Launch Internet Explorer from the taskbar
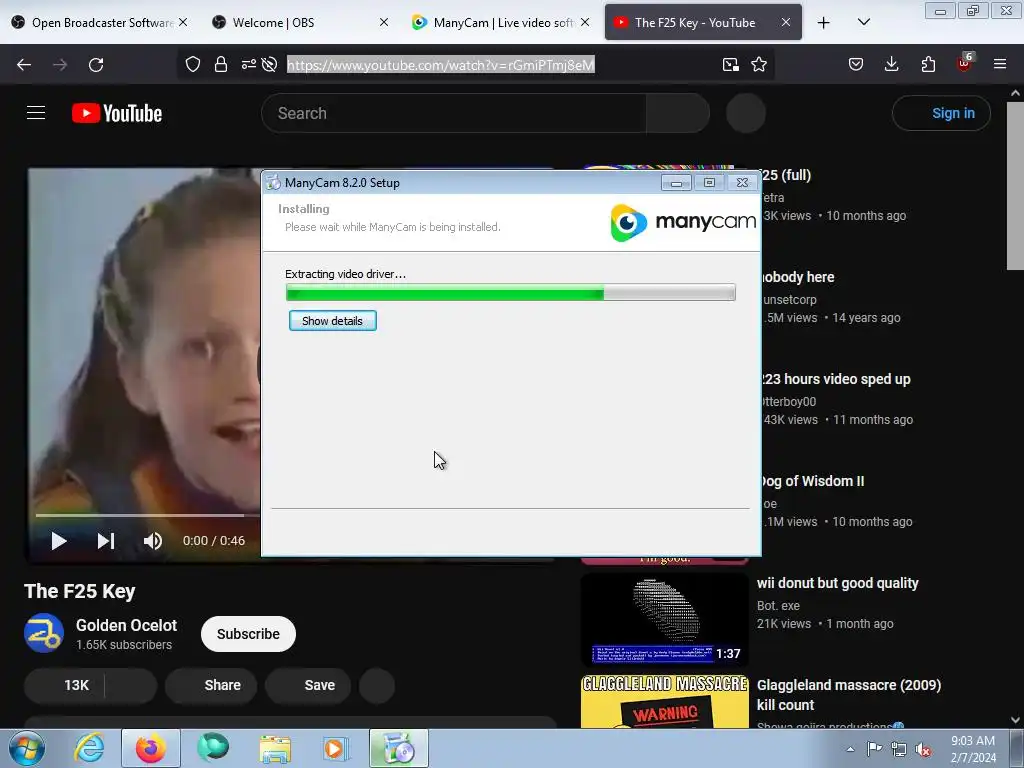The image size is (1024, 768). [89, 748]
